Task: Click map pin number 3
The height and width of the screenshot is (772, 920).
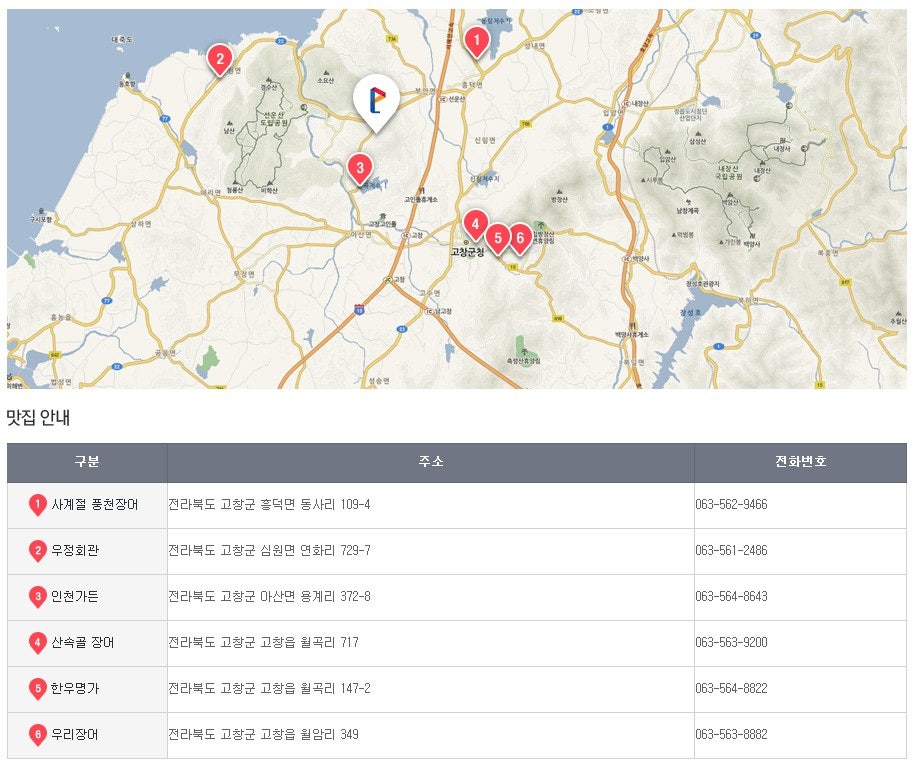Action: tap(360, 167)
